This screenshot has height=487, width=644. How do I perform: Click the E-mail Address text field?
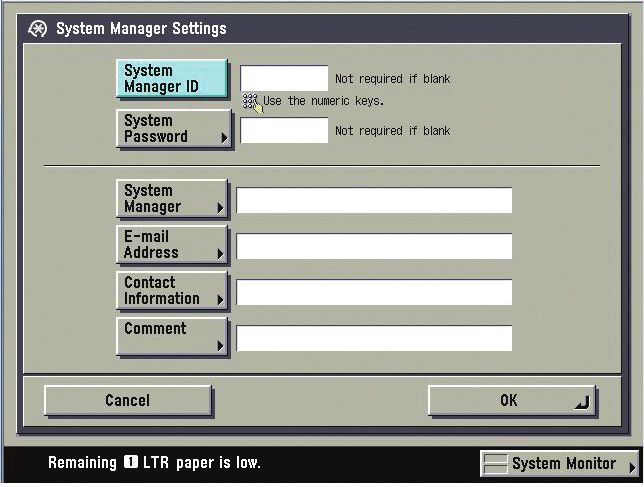pos(374,246)
